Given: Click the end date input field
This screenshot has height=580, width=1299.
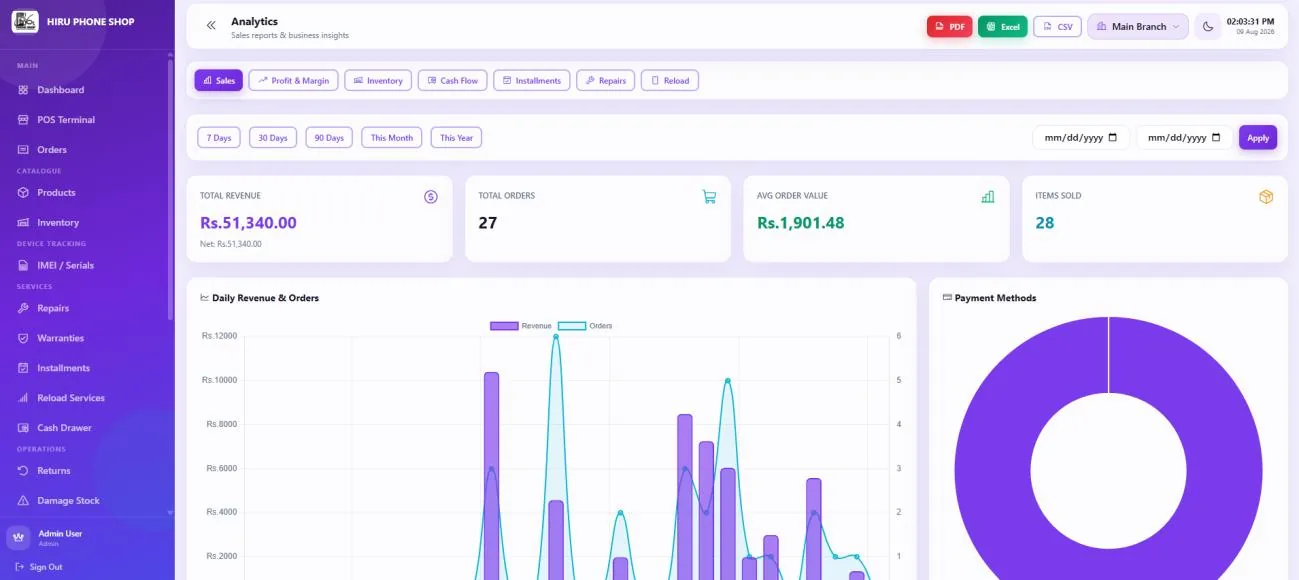Looking at the screenshot, I should (x=1184, y=138).
